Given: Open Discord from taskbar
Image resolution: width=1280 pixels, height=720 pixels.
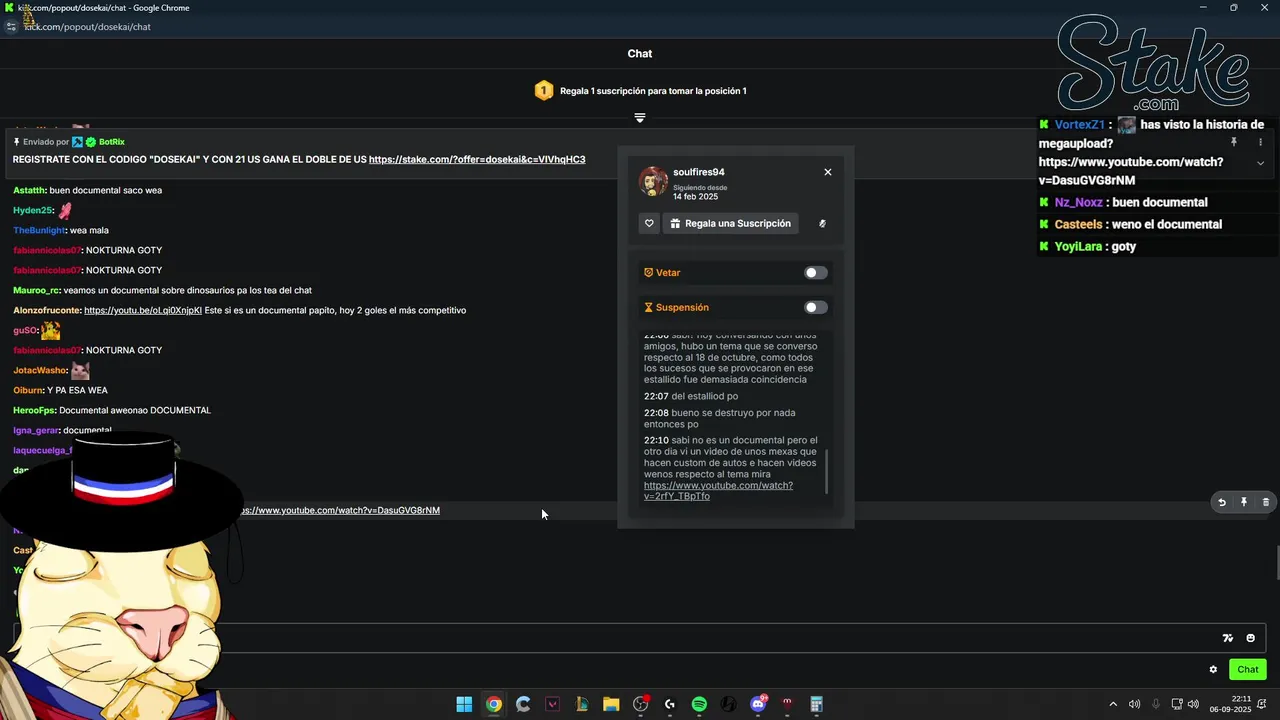Looking at the screenshot, I should tap(758, 704).
